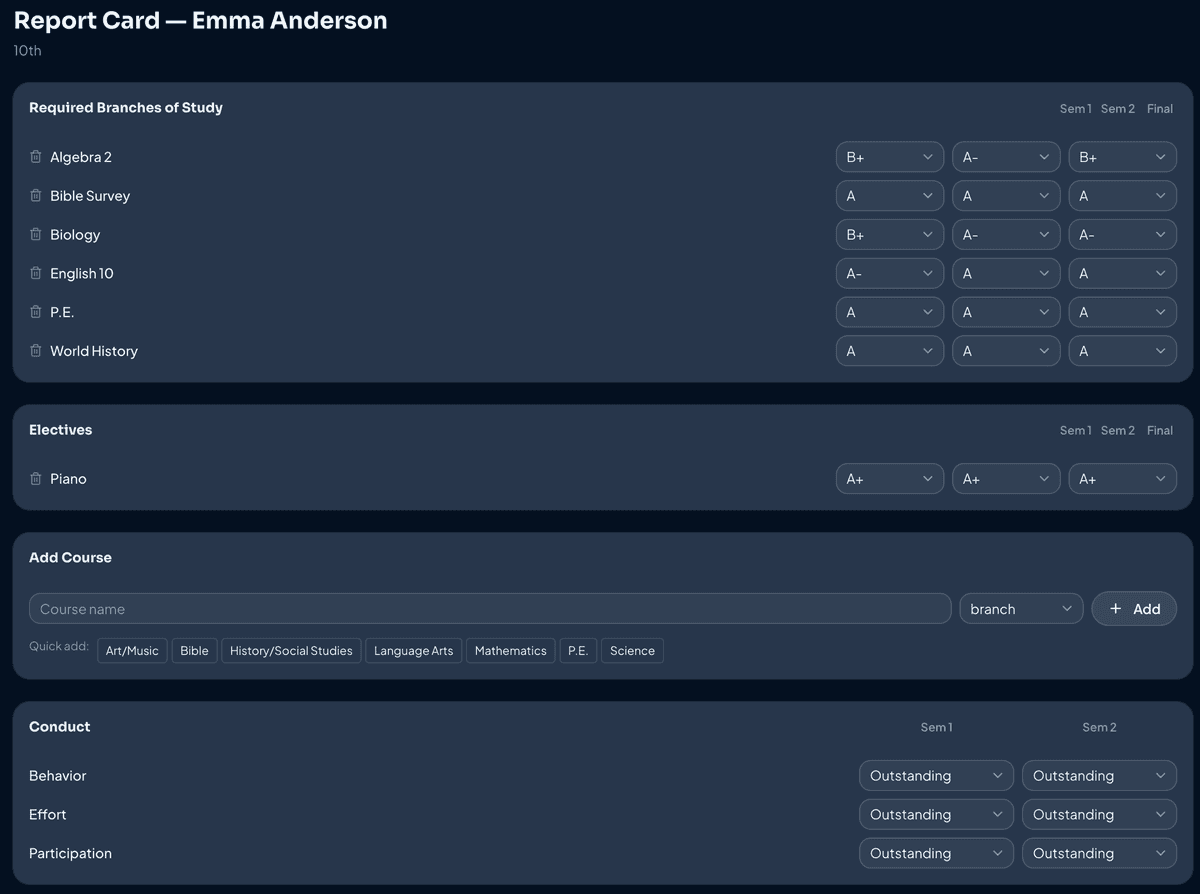Select History/Social Studies quick add chip
Screen dimensions: 1200x894
(291, 651)
